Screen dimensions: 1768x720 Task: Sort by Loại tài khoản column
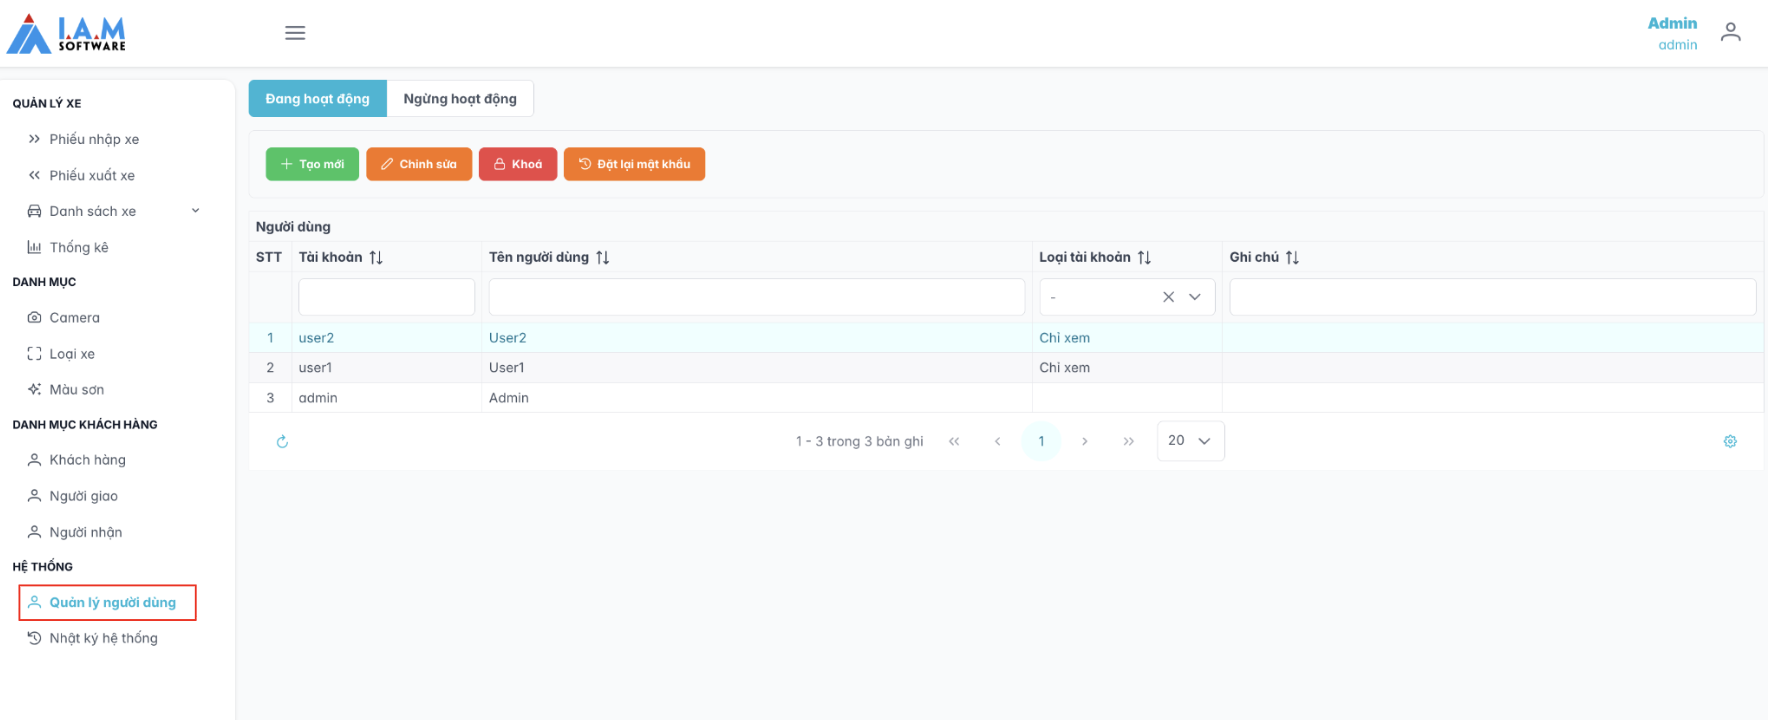coord(1144,258)
